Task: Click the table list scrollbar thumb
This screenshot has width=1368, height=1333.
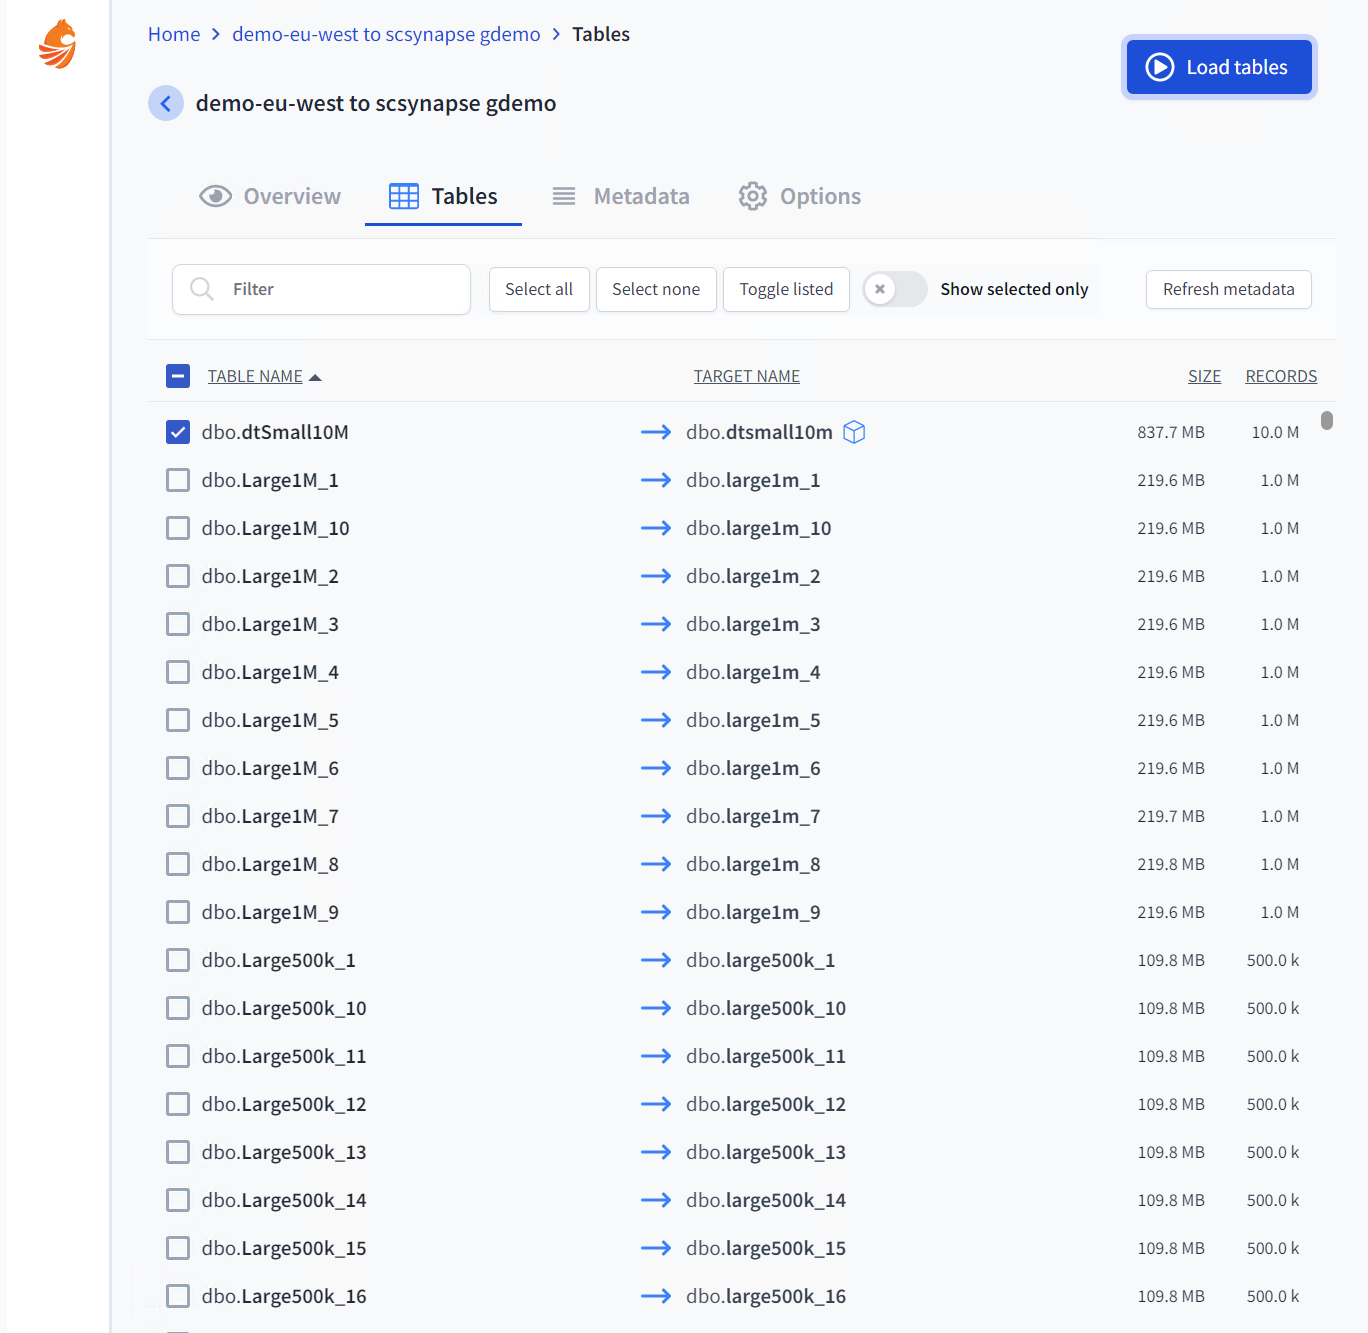Action: (x=1327, y=420)
